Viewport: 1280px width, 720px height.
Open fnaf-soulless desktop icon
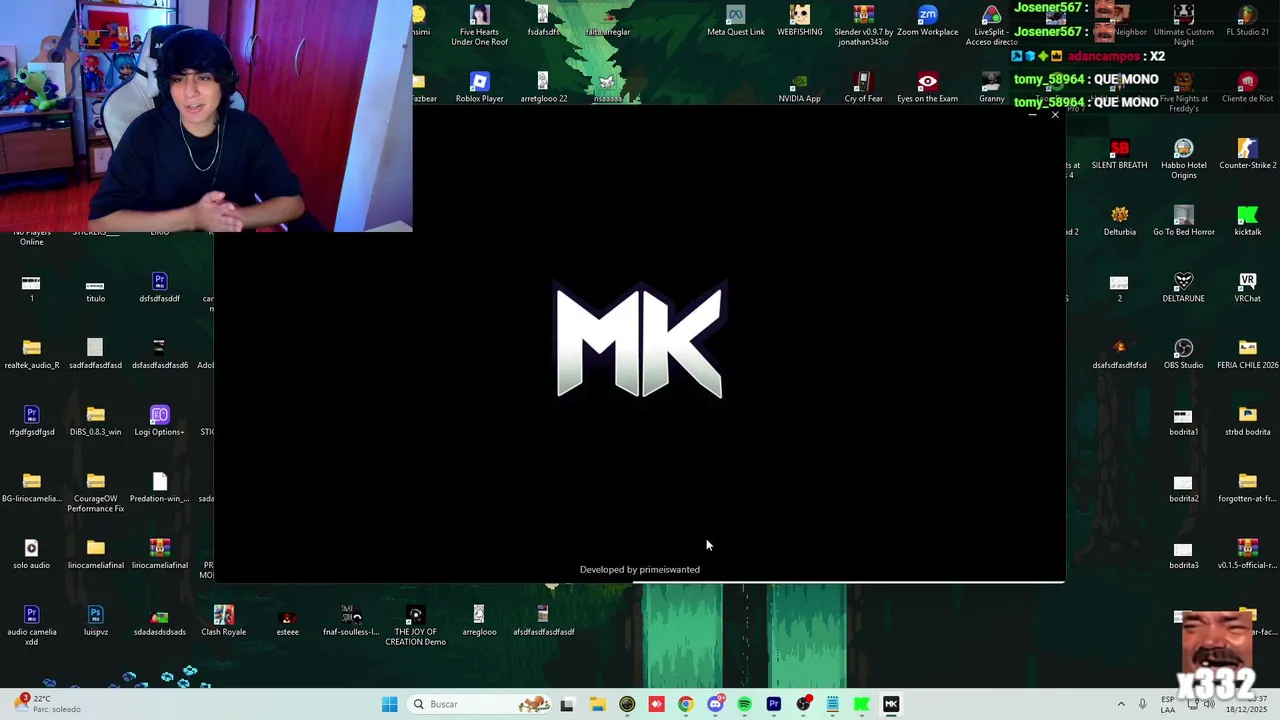351,620
